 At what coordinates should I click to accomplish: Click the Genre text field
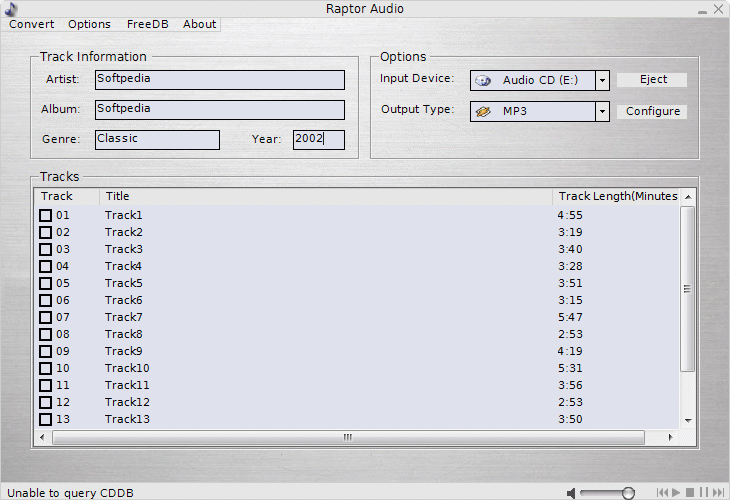157,140
